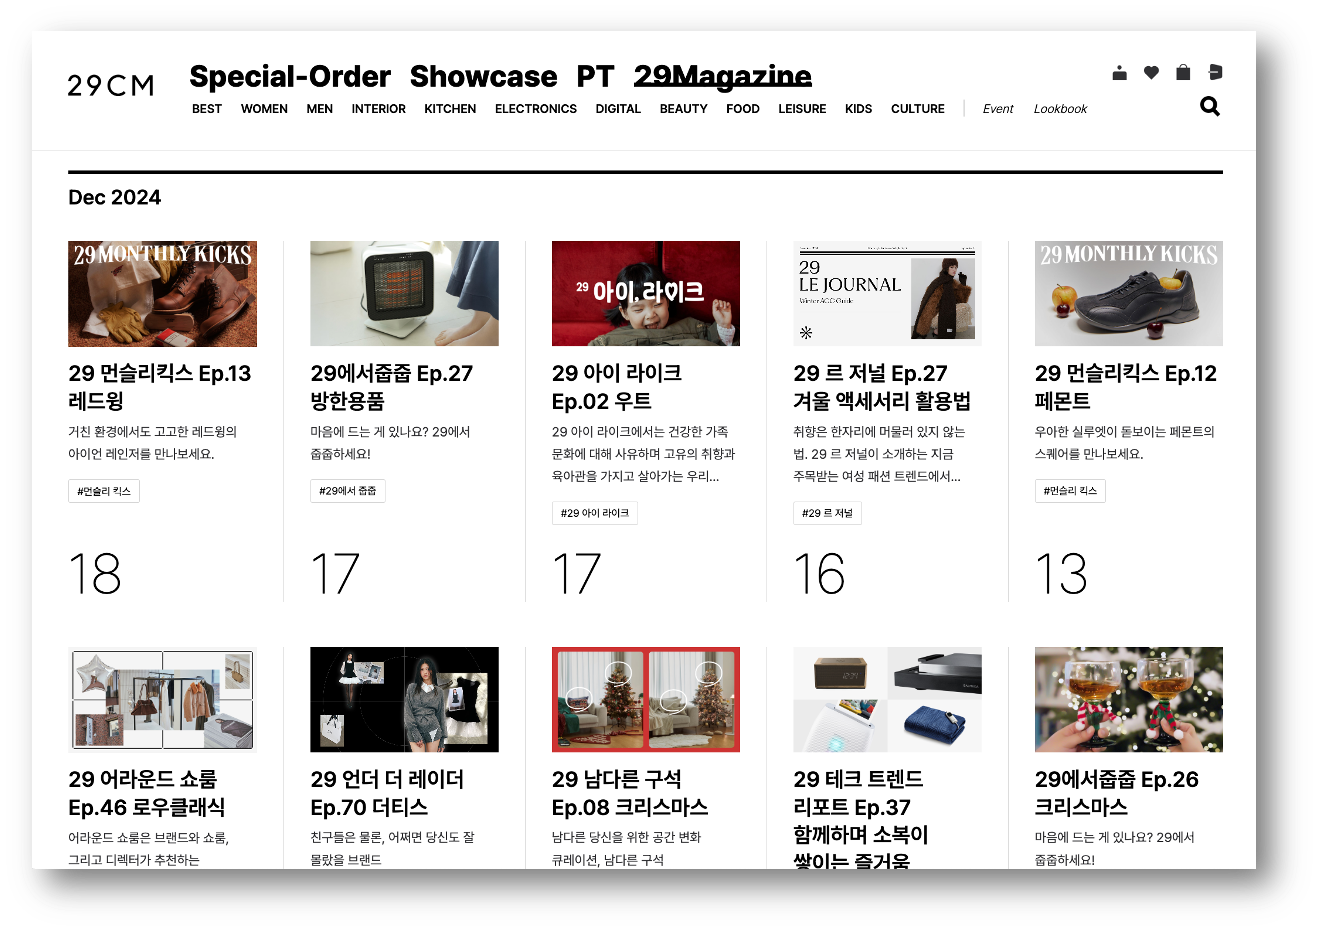Viewport: 1318px width, 932px height.
Task: Open the Ep.13 레드윙 boots thumbnail
Action: (x=162, y=293)
